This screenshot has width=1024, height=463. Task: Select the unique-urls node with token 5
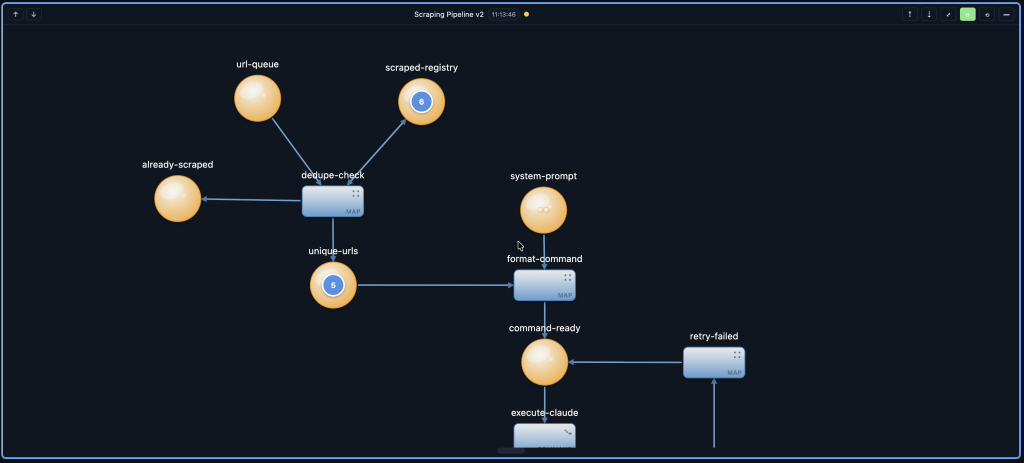click(333, 286)
